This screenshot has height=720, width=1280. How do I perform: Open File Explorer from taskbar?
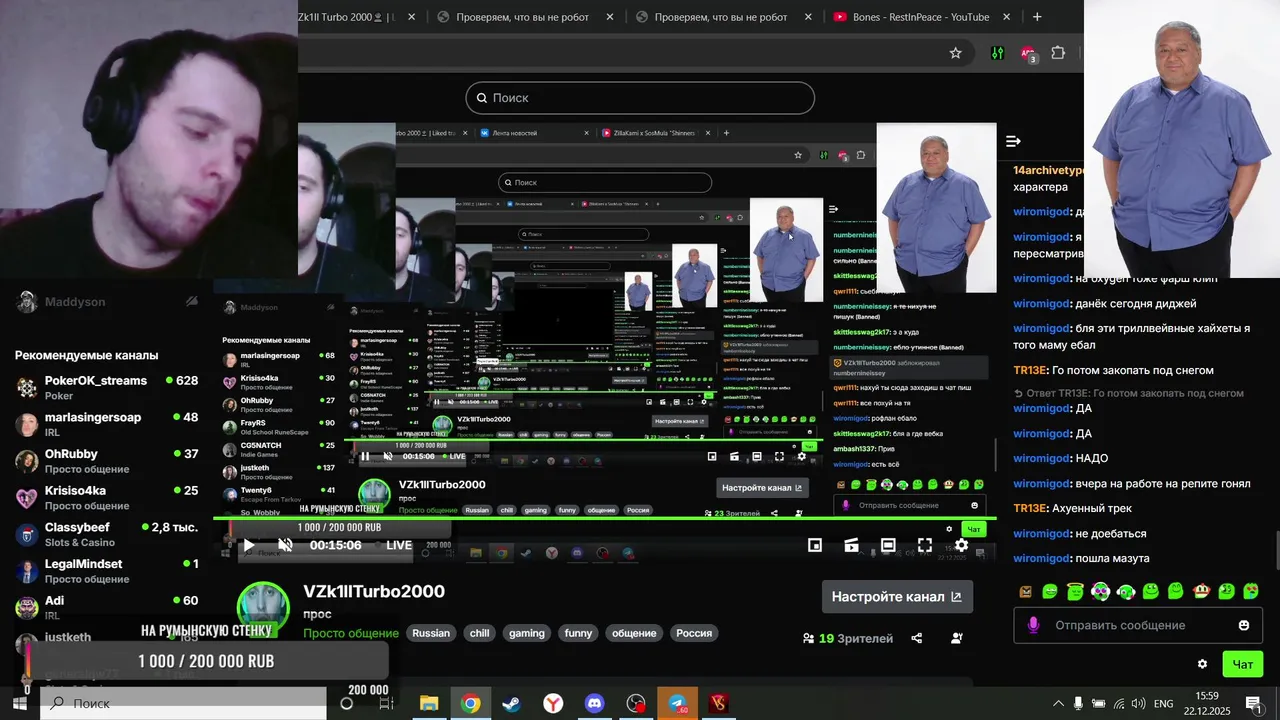tap(429, 703)
